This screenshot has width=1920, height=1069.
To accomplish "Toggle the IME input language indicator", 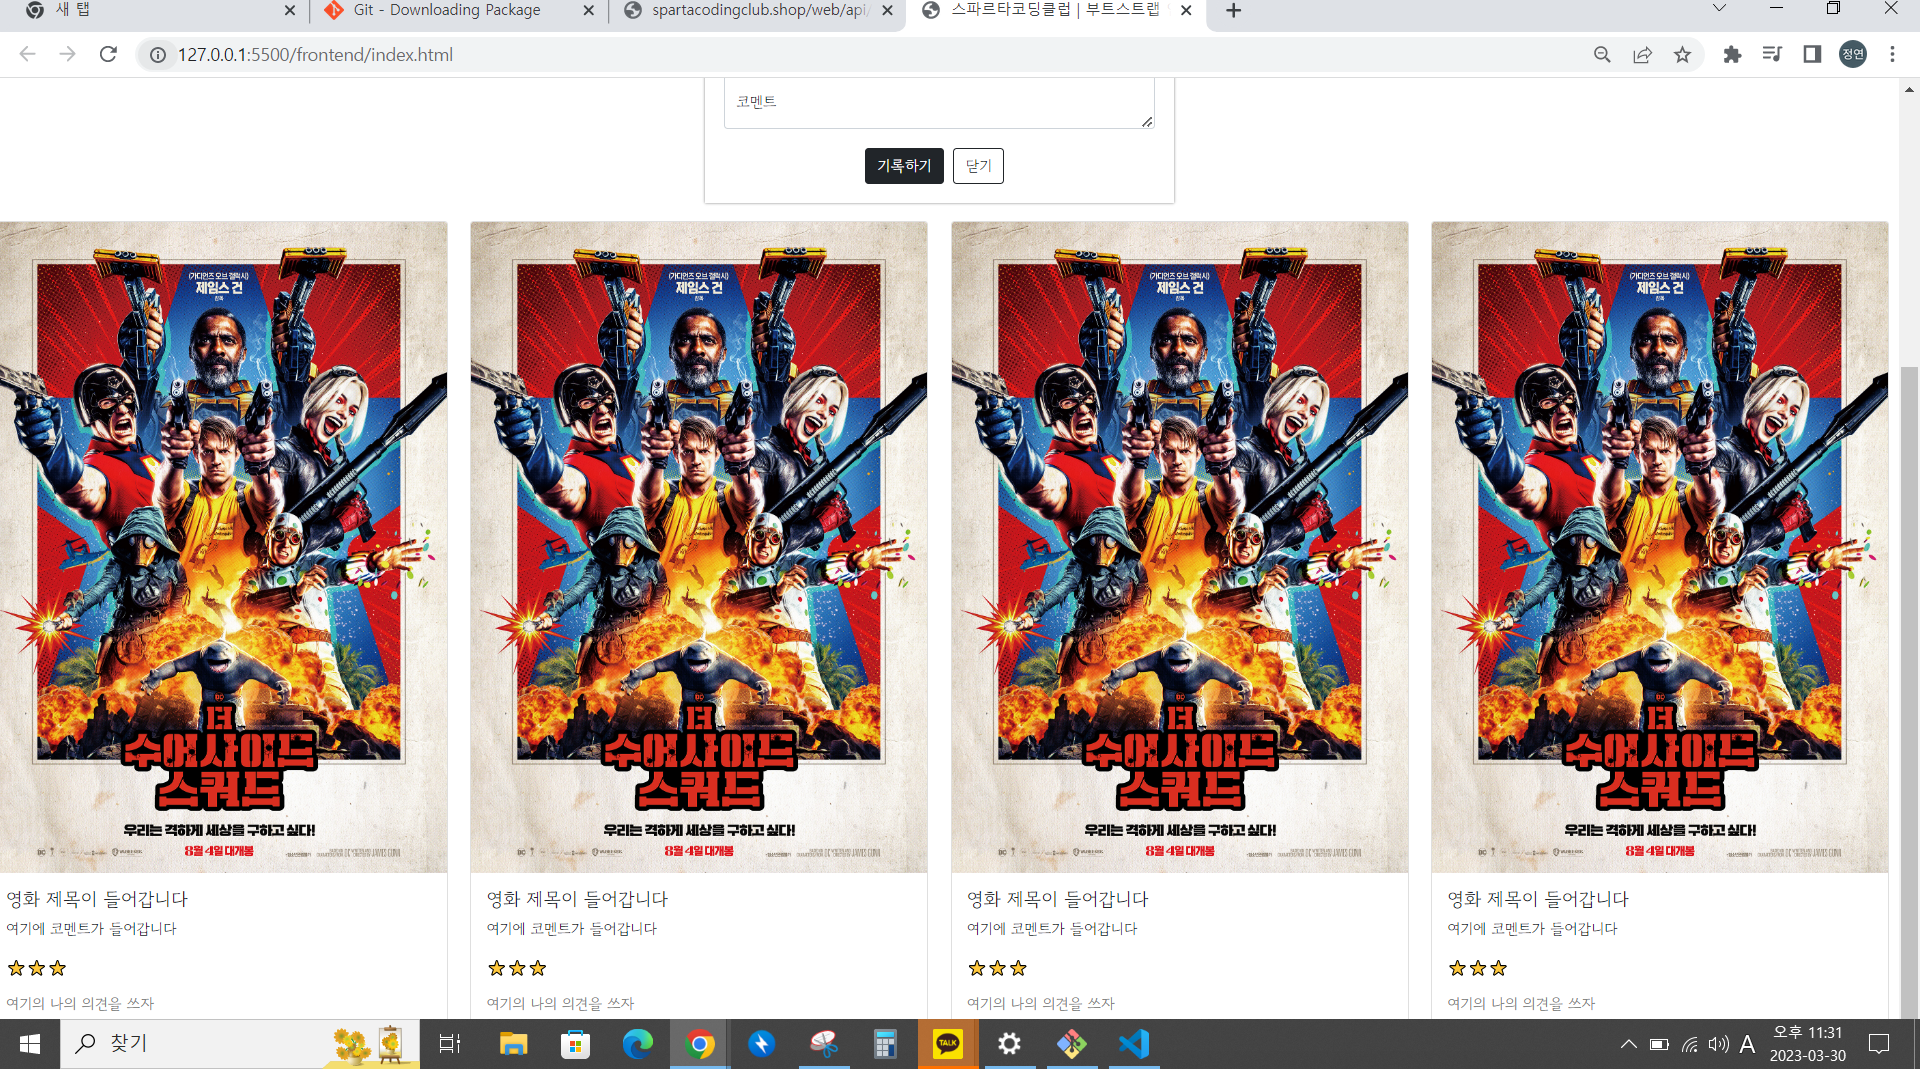I will point(1747,1044).
